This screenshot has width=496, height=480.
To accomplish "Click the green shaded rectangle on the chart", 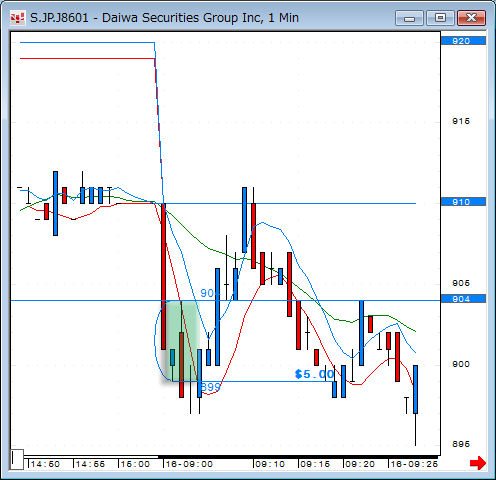I will click(x=182, y=341).
